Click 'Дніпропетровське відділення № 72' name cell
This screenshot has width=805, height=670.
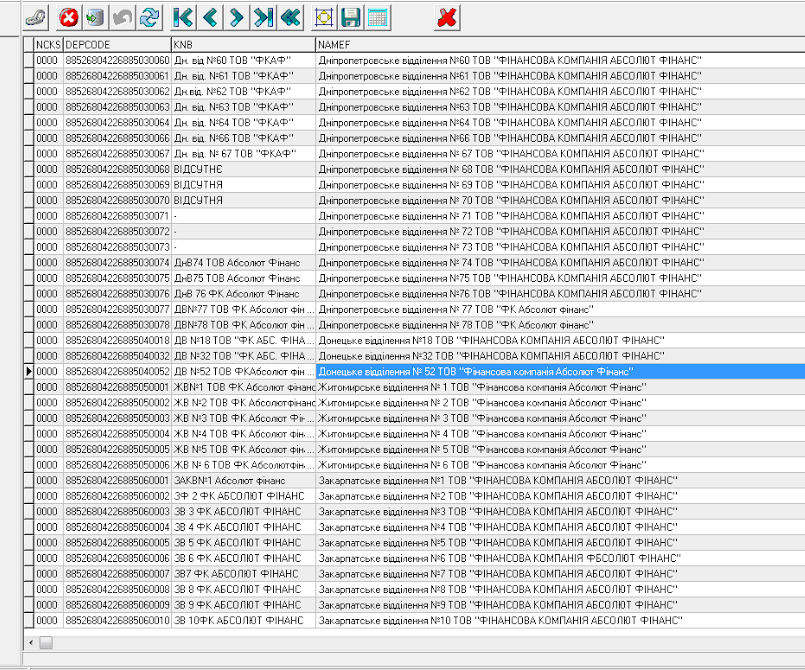click(560, 232)
